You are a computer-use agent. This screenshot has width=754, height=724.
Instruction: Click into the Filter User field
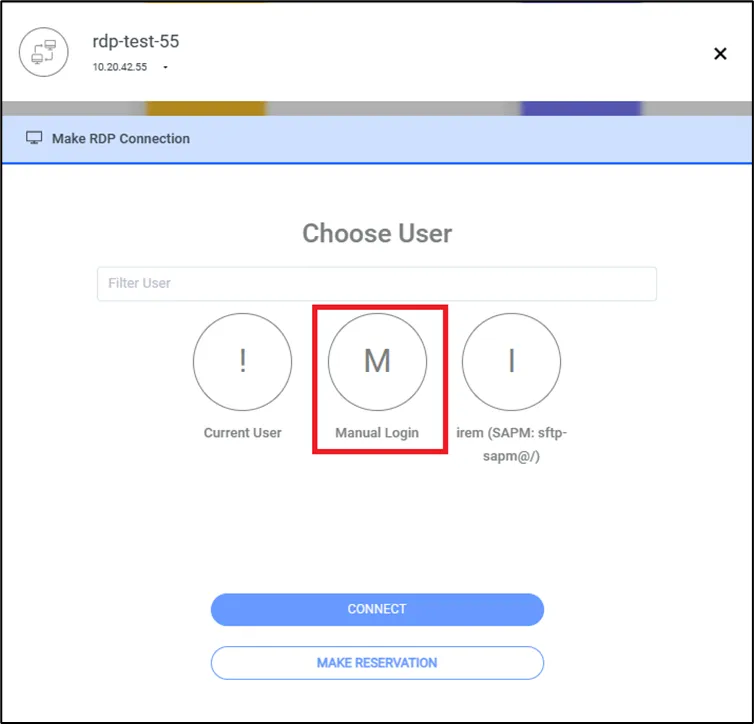click(x=377, y=284)
